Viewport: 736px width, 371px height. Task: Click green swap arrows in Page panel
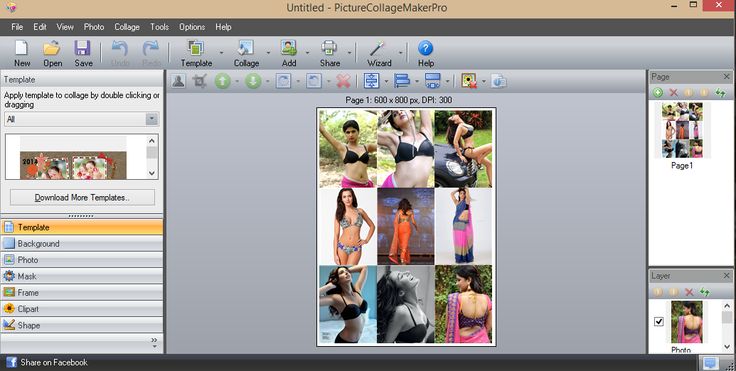pyautogui.click(x=720, y=93)
